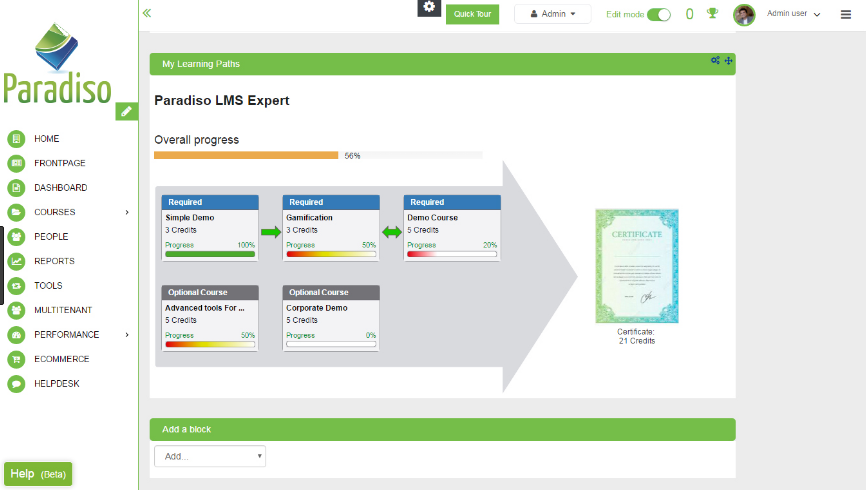The image size is (866, 490).
Task: Toggle the Edit mode switch
Action: point(659,14)
